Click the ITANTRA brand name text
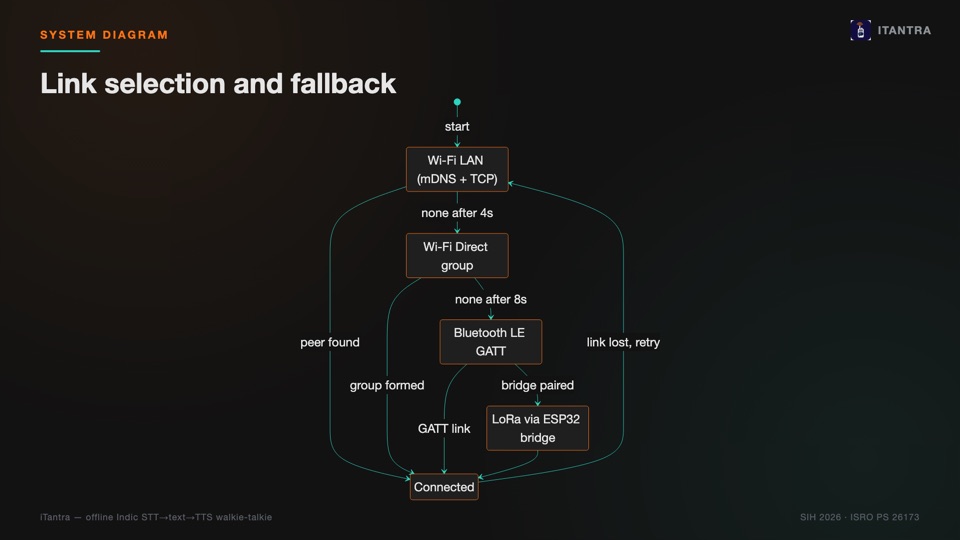960x540 pixels. pos(904,31)
